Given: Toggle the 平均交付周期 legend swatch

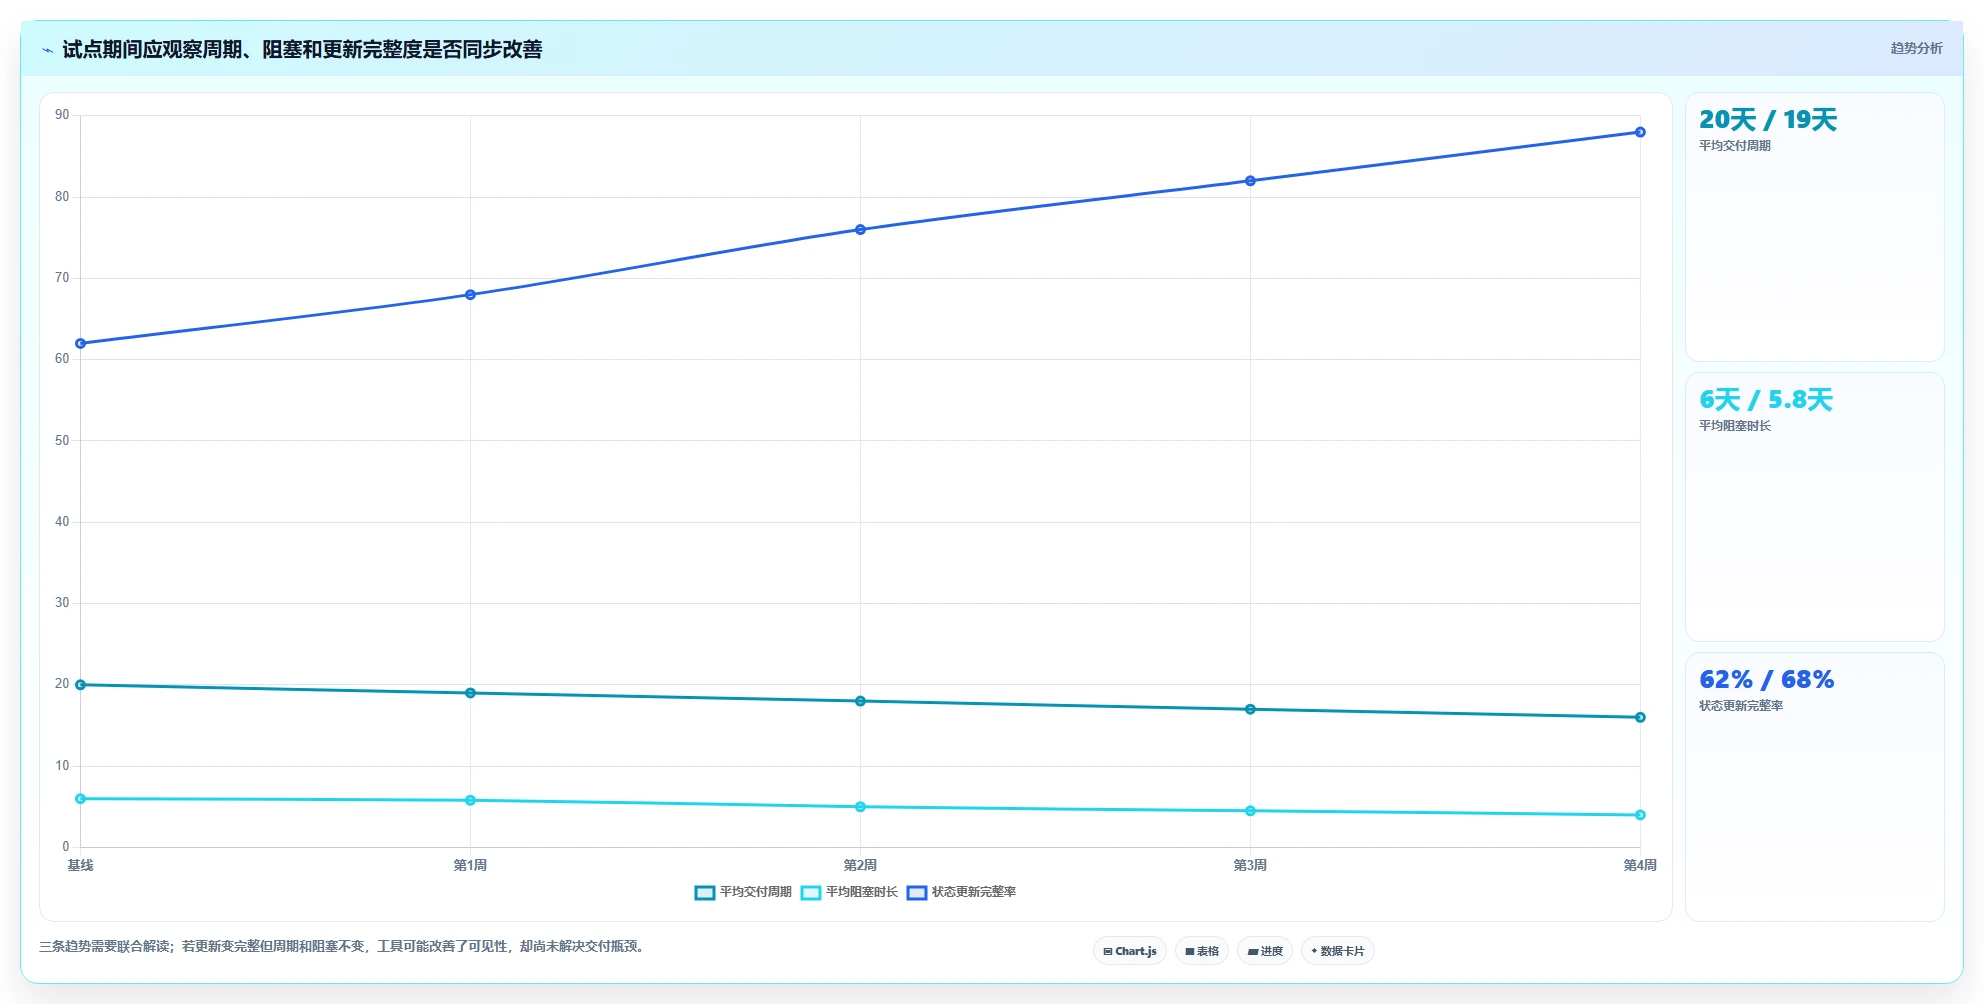Looking at the screenshot, I should coord(704,892).
